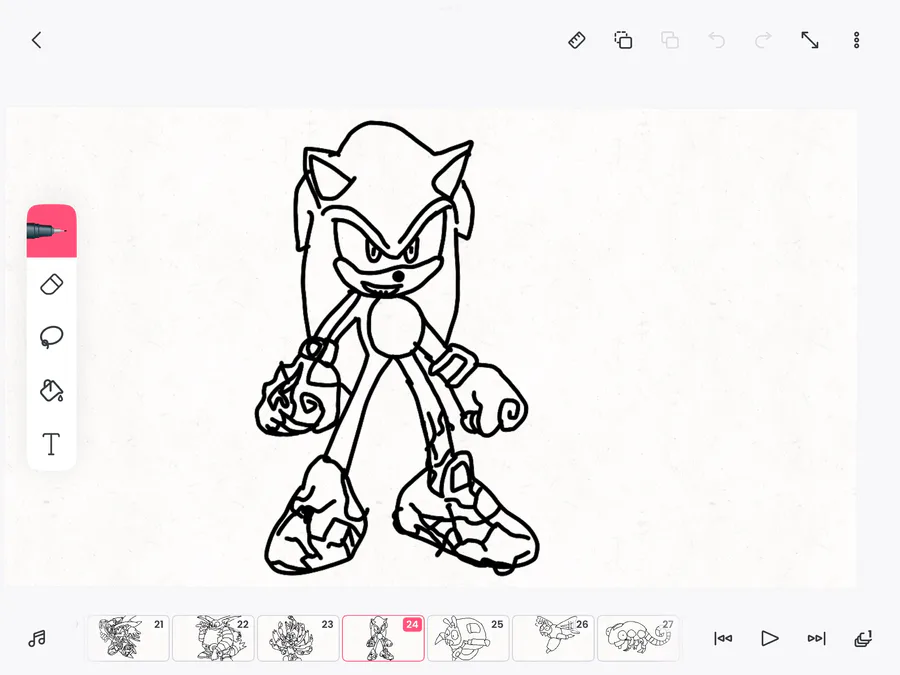Go back using the left chevron
The height and width of the screenshot is (675, 900).
(36, 40)
